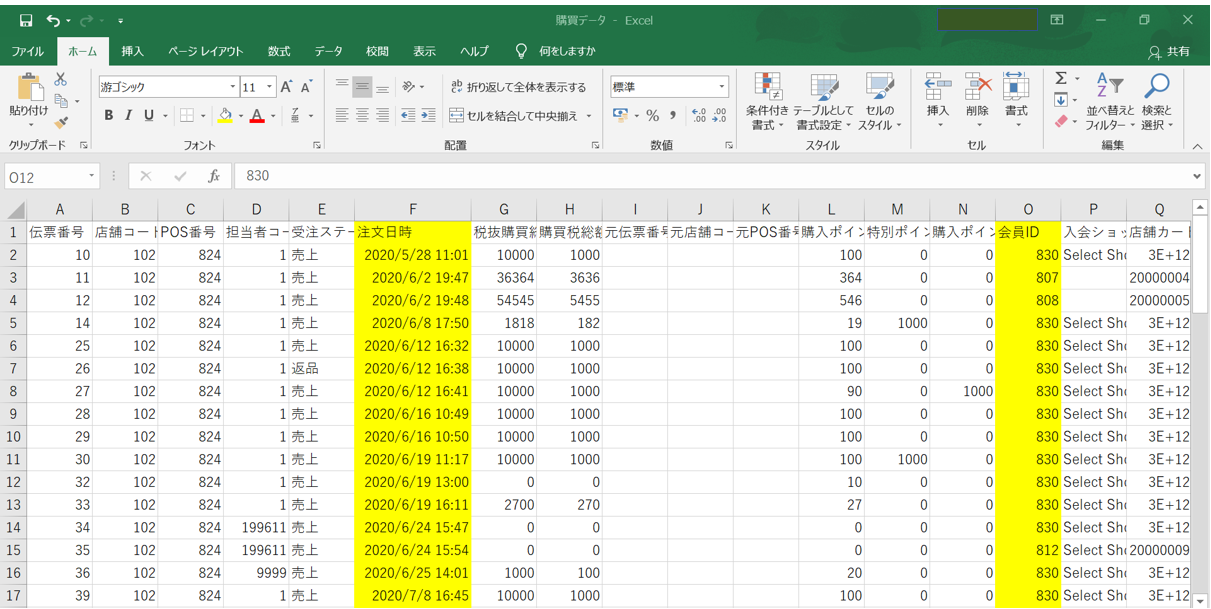
Task: Toggle italic formatting
Action: click(x=129, y=116)
